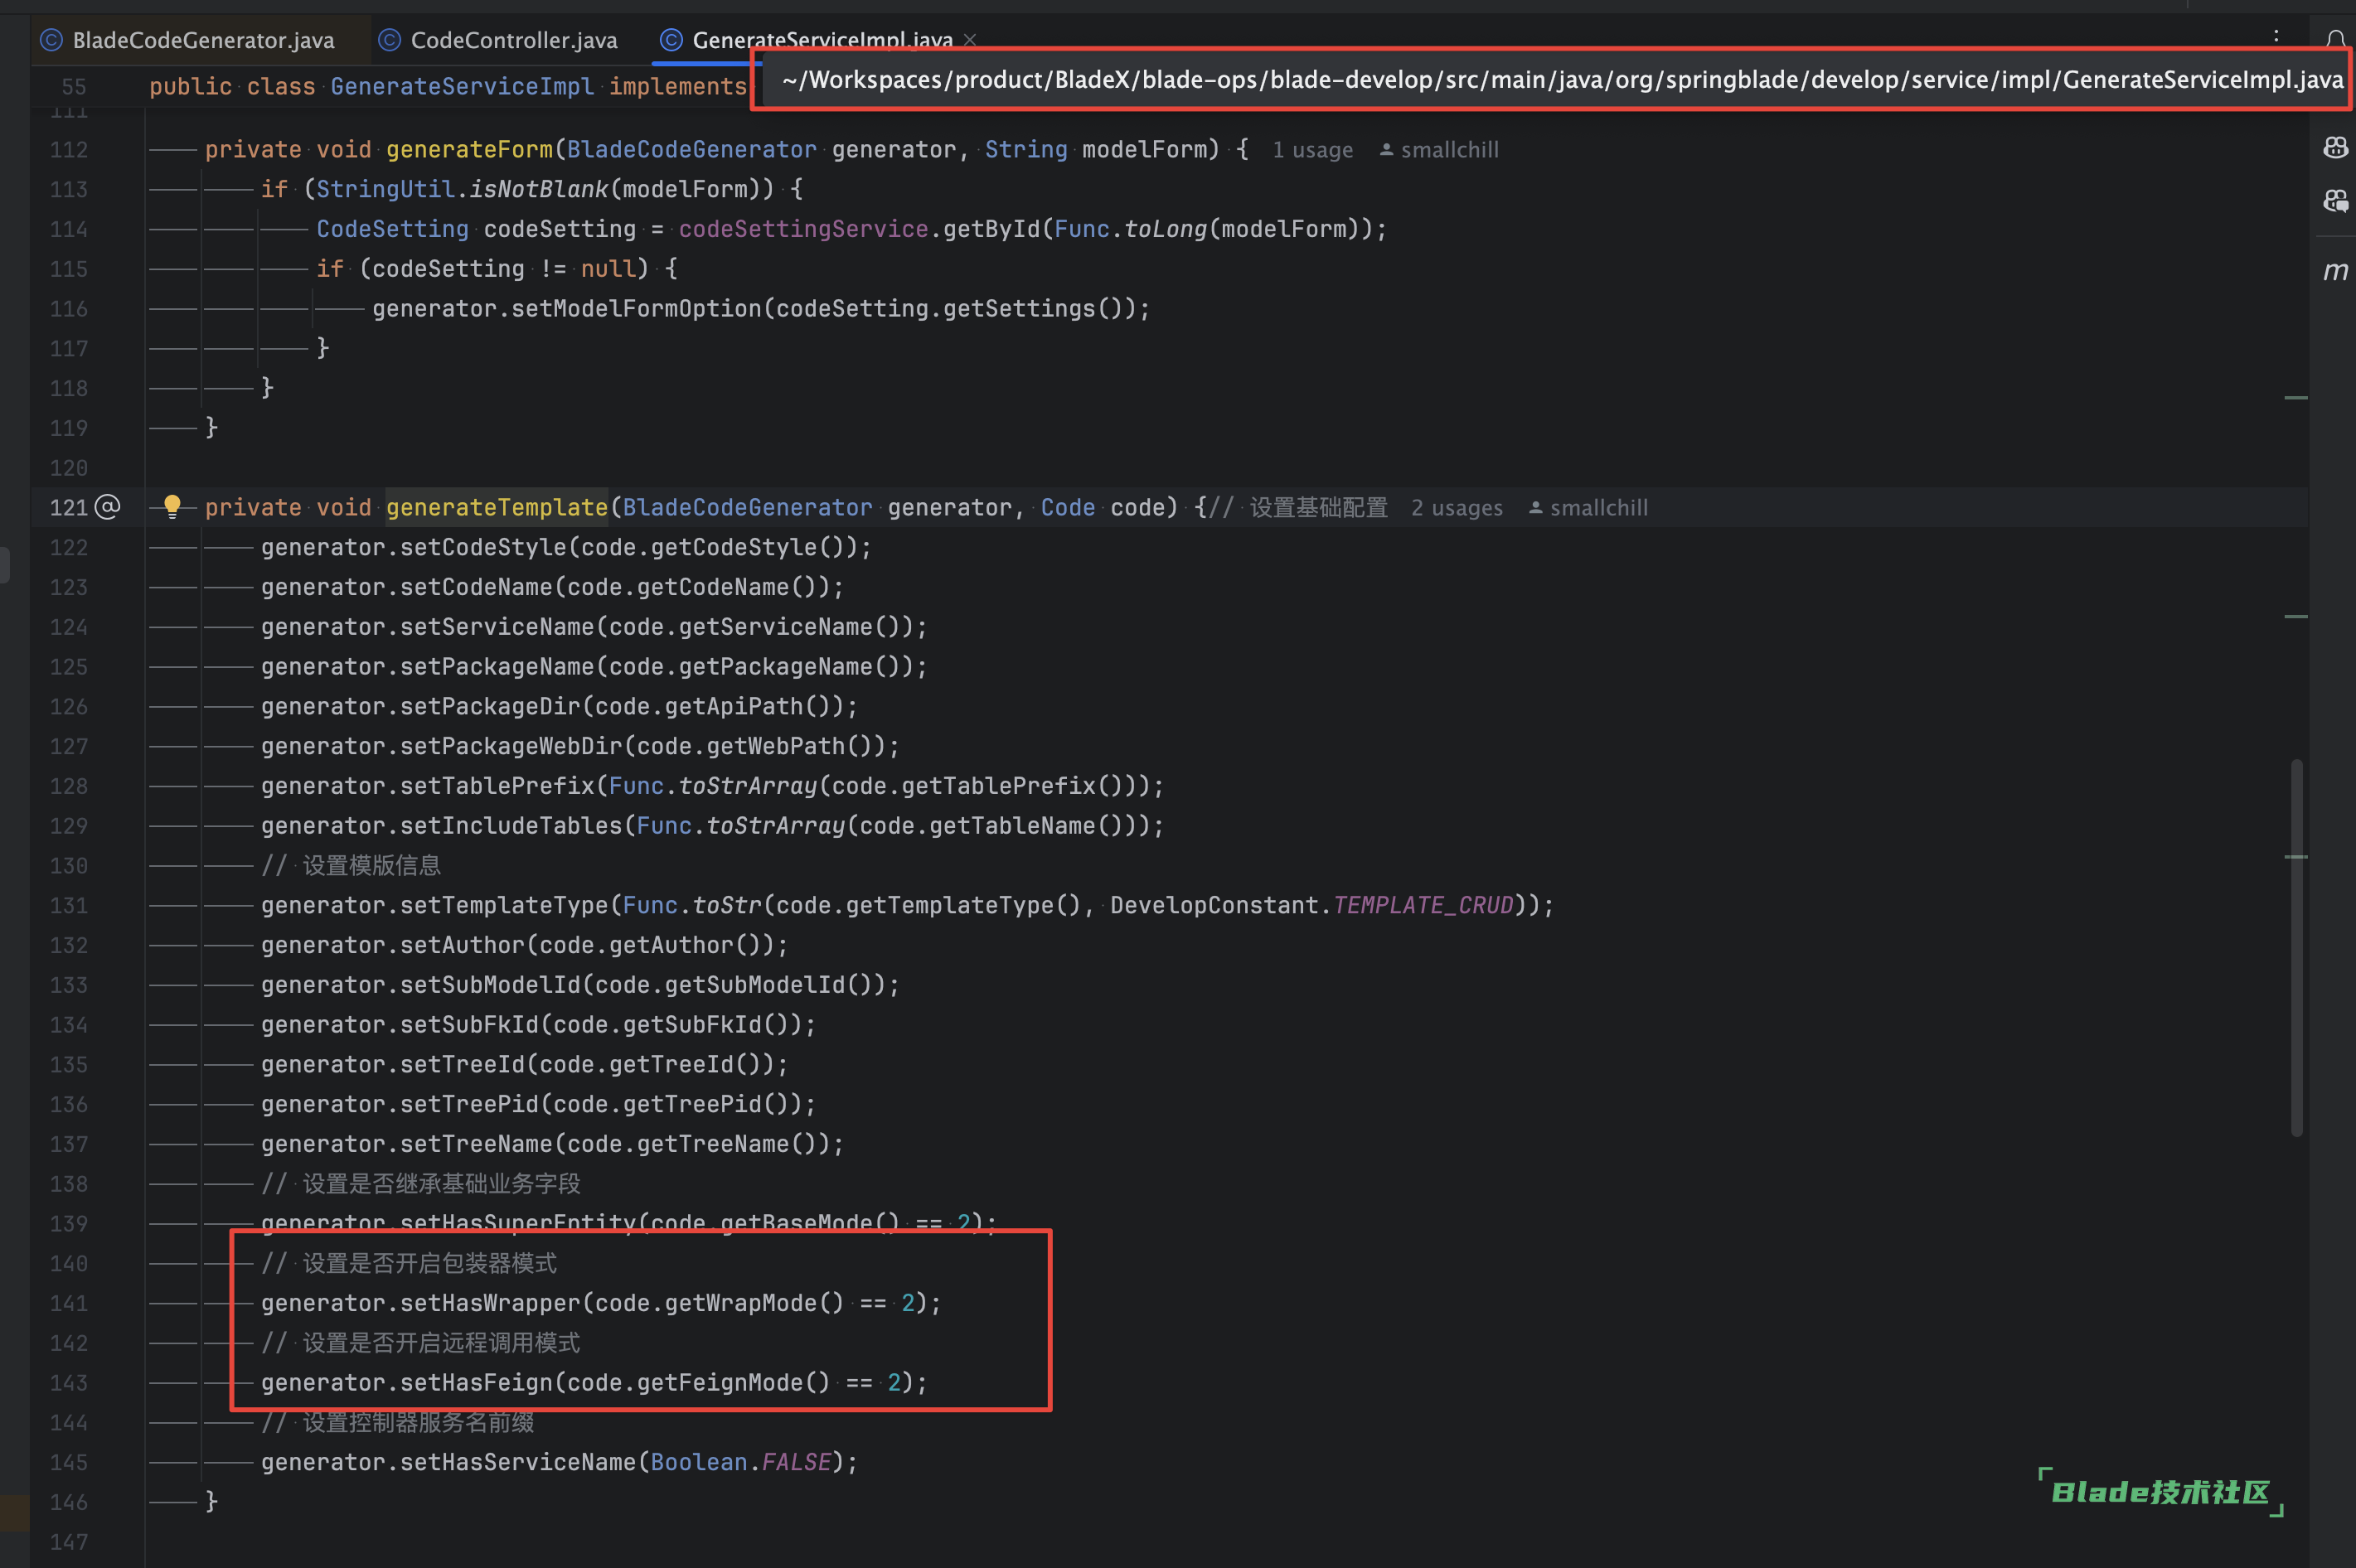Click the '// 设置是否开启远程调用模式' comment
Image resolution: width=2356 pixels, height=1568 pixels.
click(421, 1343)
